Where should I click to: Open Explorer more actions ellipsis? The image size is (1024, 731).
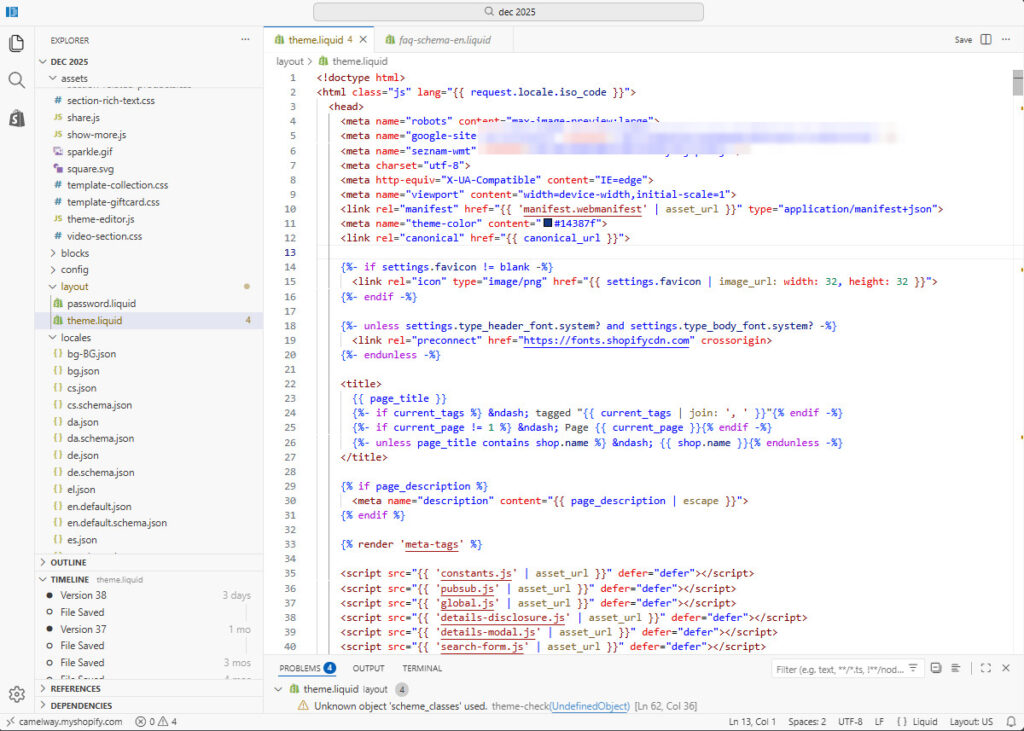pos(245,40)
